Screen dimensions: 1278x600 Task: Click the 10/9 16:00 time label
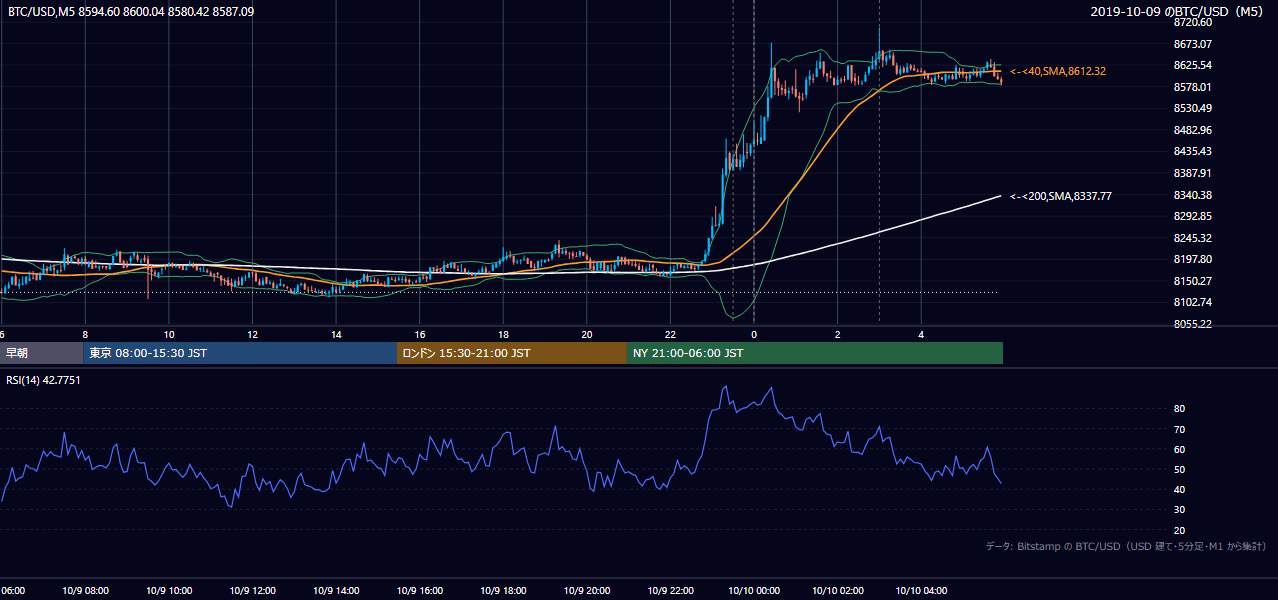[x=420, y=591]
